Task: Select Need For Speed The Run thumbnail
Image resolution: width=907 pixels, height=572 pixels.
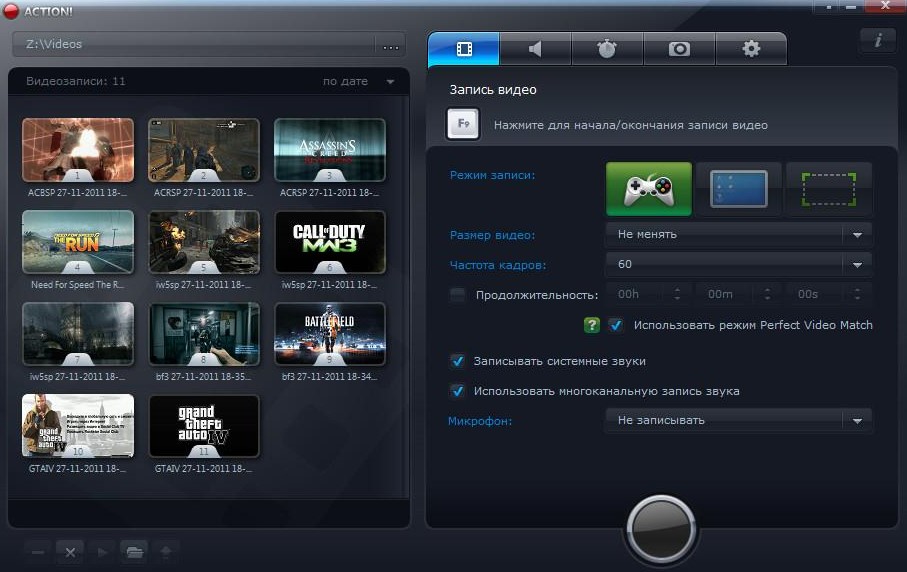Action: (x=78, y=242)
